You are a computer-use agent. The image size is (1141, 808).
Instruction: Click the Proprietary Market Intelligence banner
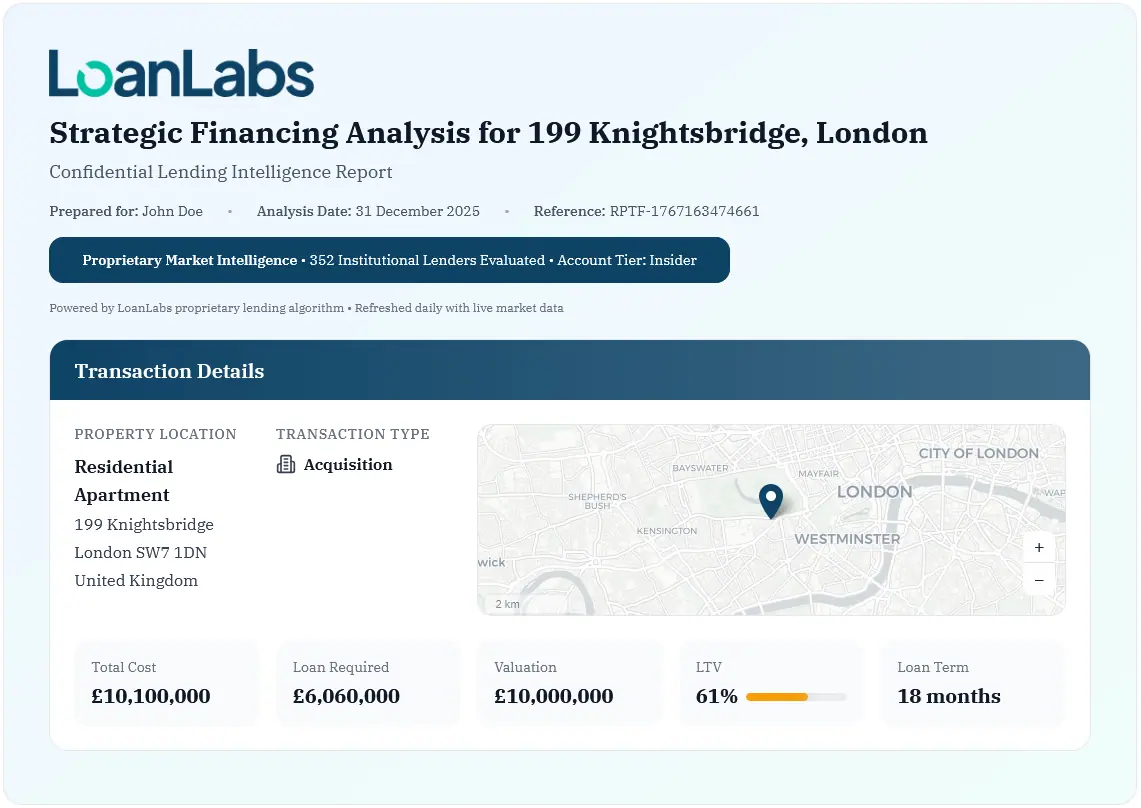tap(389, 260)
